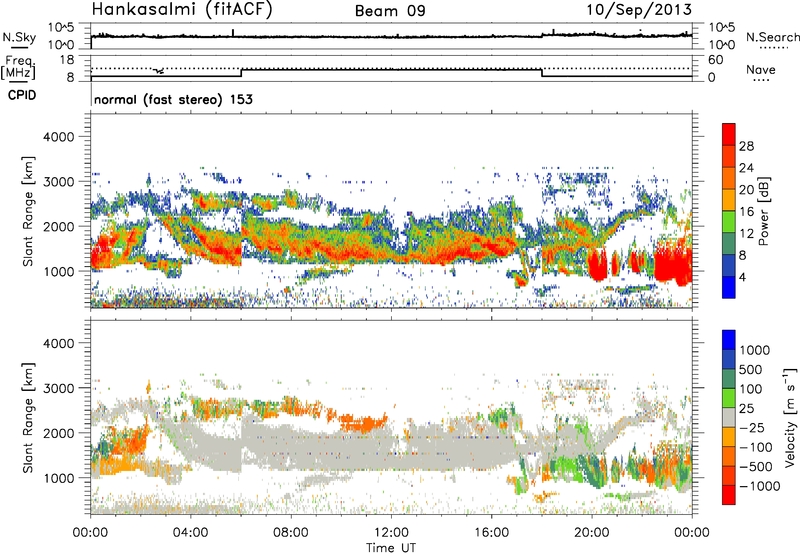Click the '-500' tick on velocity colorbar

756,466
